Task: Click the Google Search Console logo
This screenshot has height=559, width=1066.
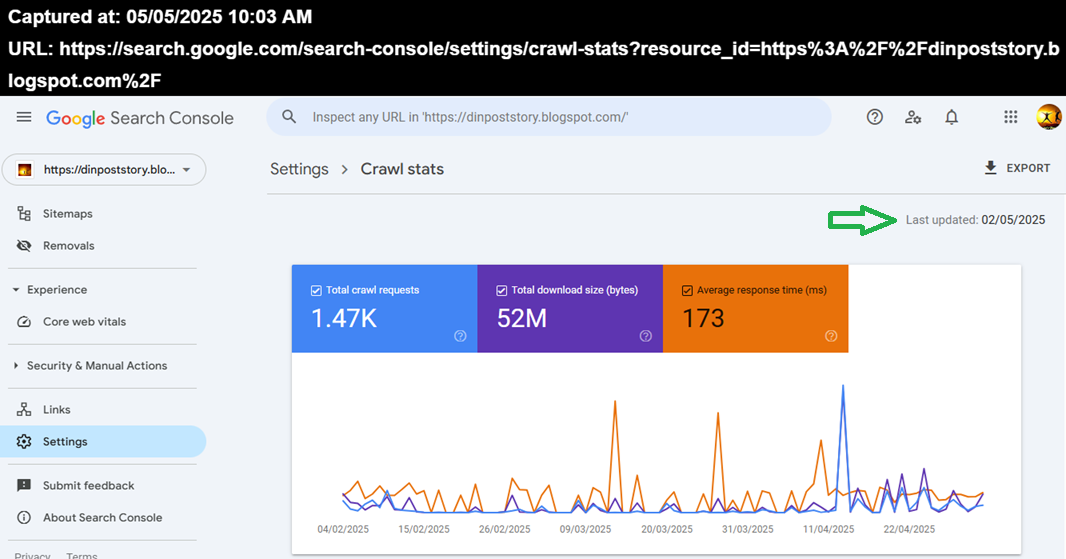Action: coord(139,118)
